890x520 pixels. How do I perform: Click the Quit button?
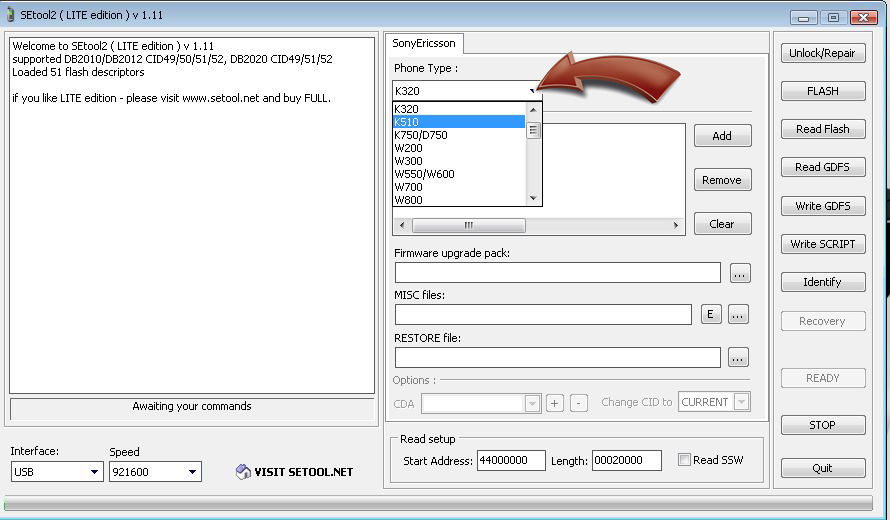(x=822, y=468)
